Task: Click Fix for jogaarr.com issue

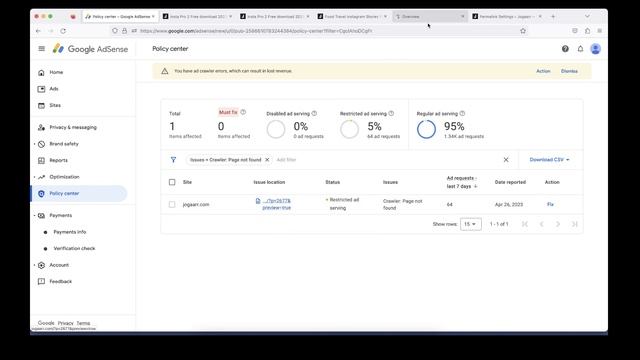Action: [550, 204]
